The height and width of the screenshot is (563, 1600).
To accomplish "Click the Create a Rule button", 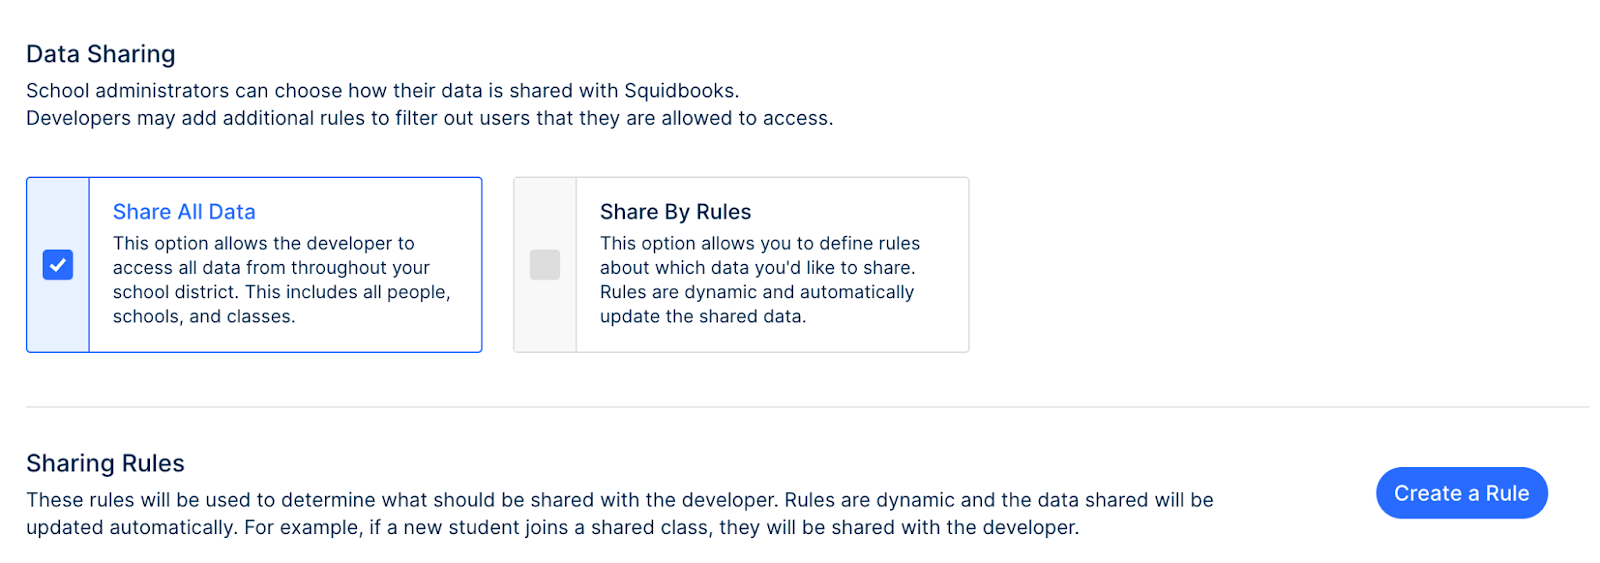I will (1461, 493).
